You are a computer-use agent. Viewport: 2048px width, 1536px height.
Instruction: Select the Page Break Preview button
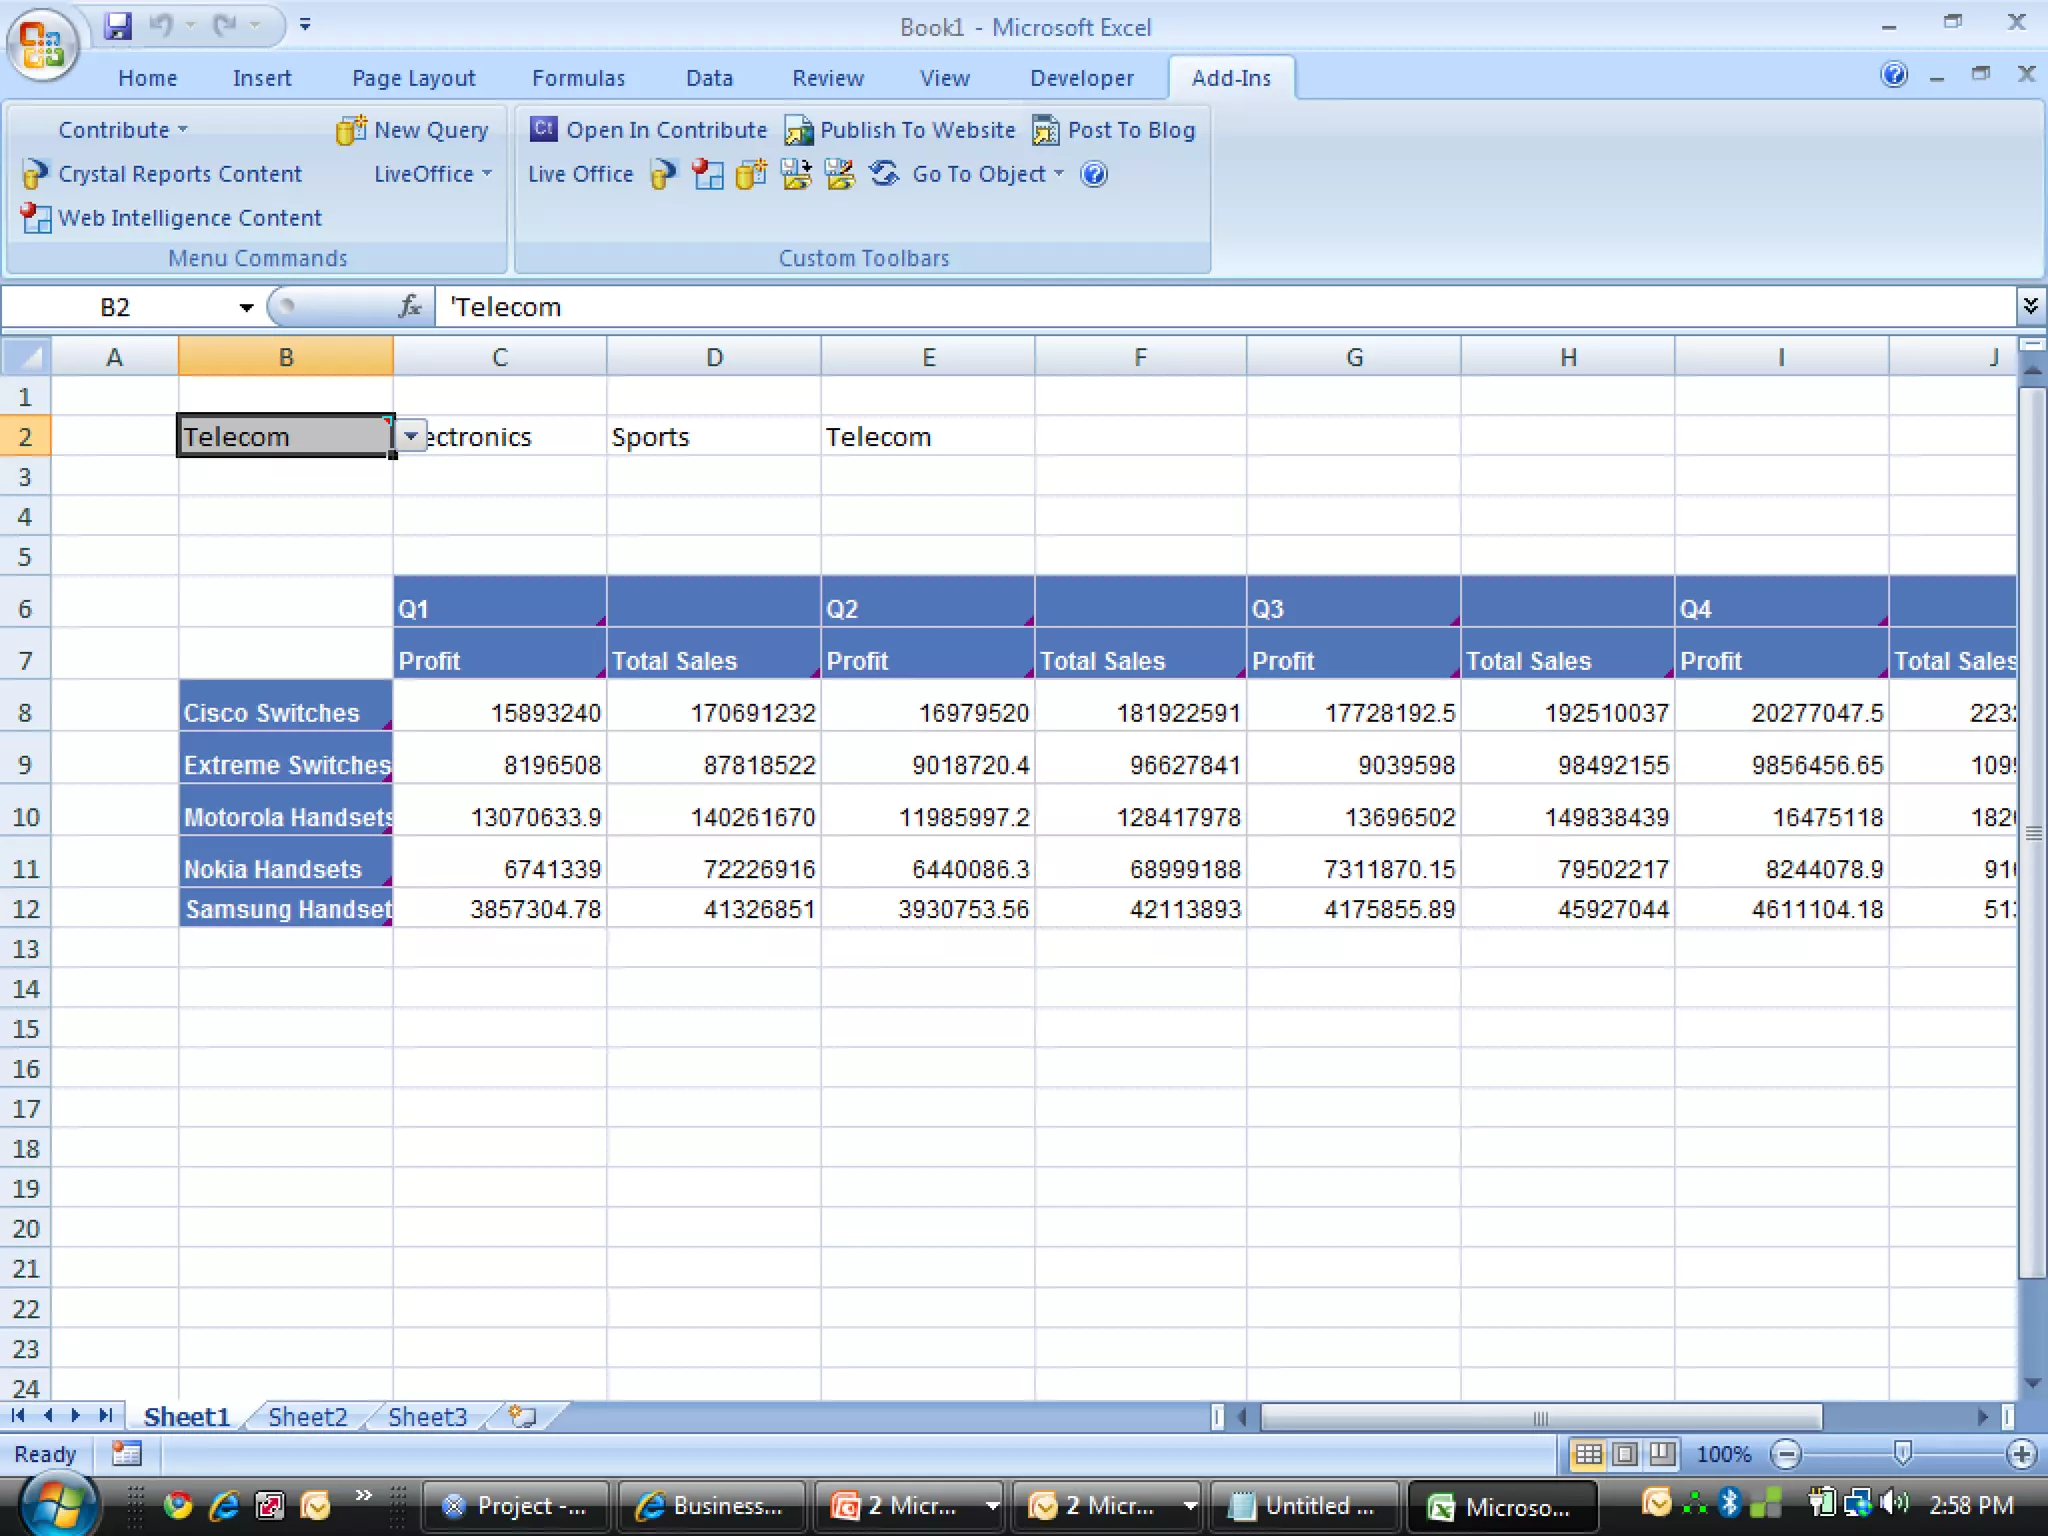1662,1454
